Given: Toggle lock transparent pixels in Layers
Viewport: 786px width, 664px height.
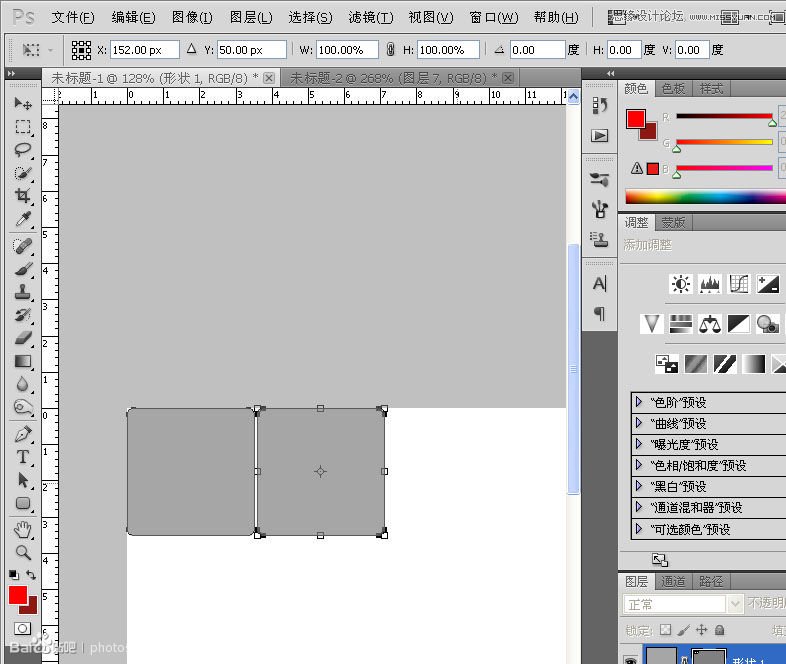Looking at the screenshot, I should (x=664, y=630).
